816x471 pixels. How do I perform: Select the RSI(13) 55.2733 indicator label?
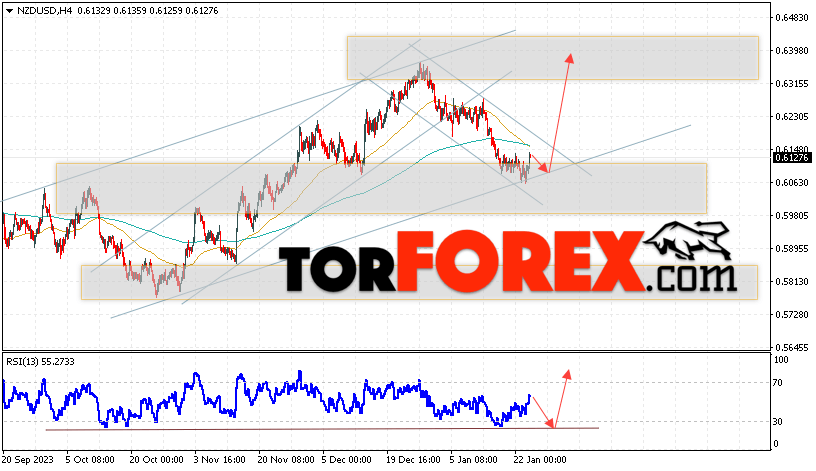pos(40,361)
